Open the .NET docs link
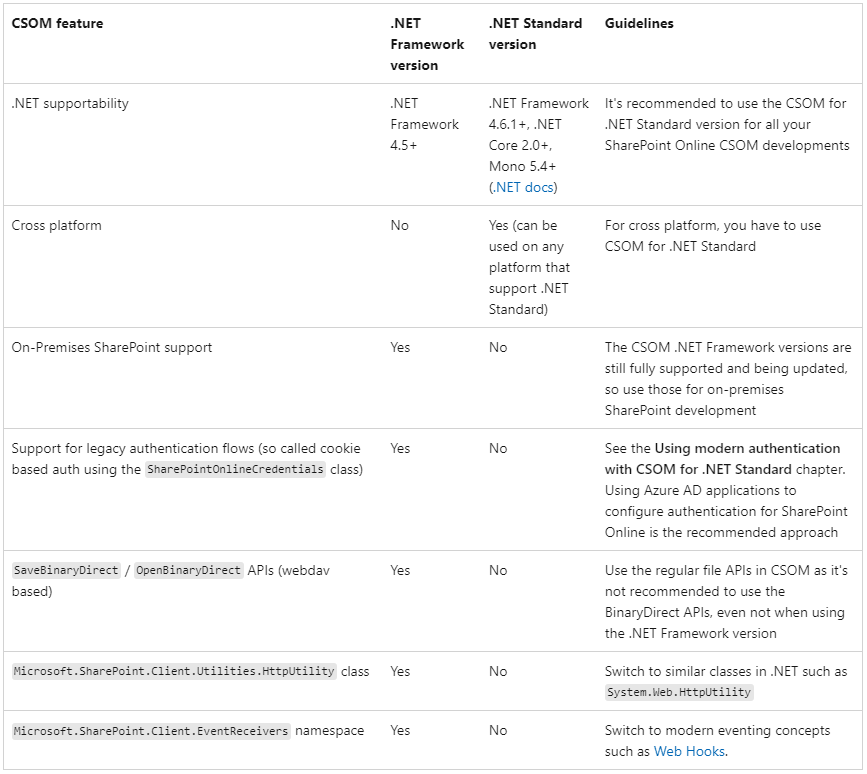Image resolution: width=867 pixels, height=774 pixels. (x=525, y=187)
